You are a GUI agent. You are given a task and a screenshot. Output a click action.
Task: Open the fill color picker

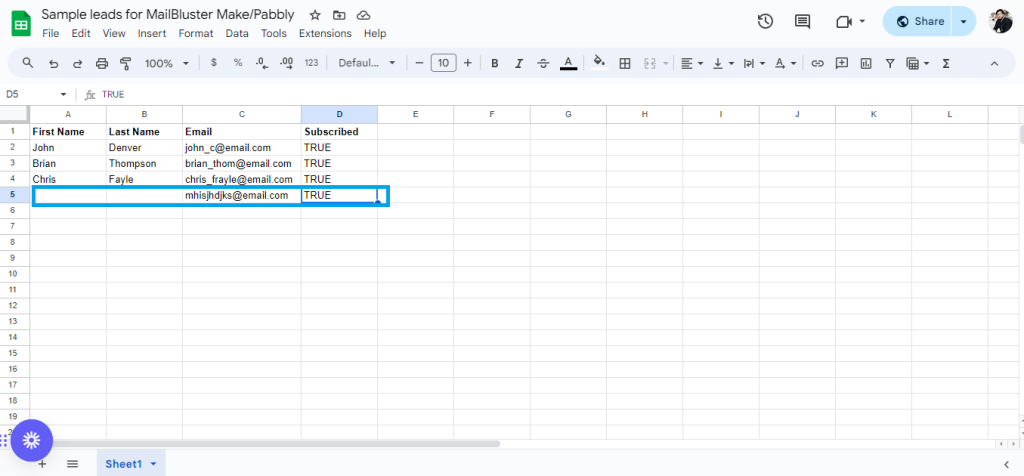pos(600,63)
